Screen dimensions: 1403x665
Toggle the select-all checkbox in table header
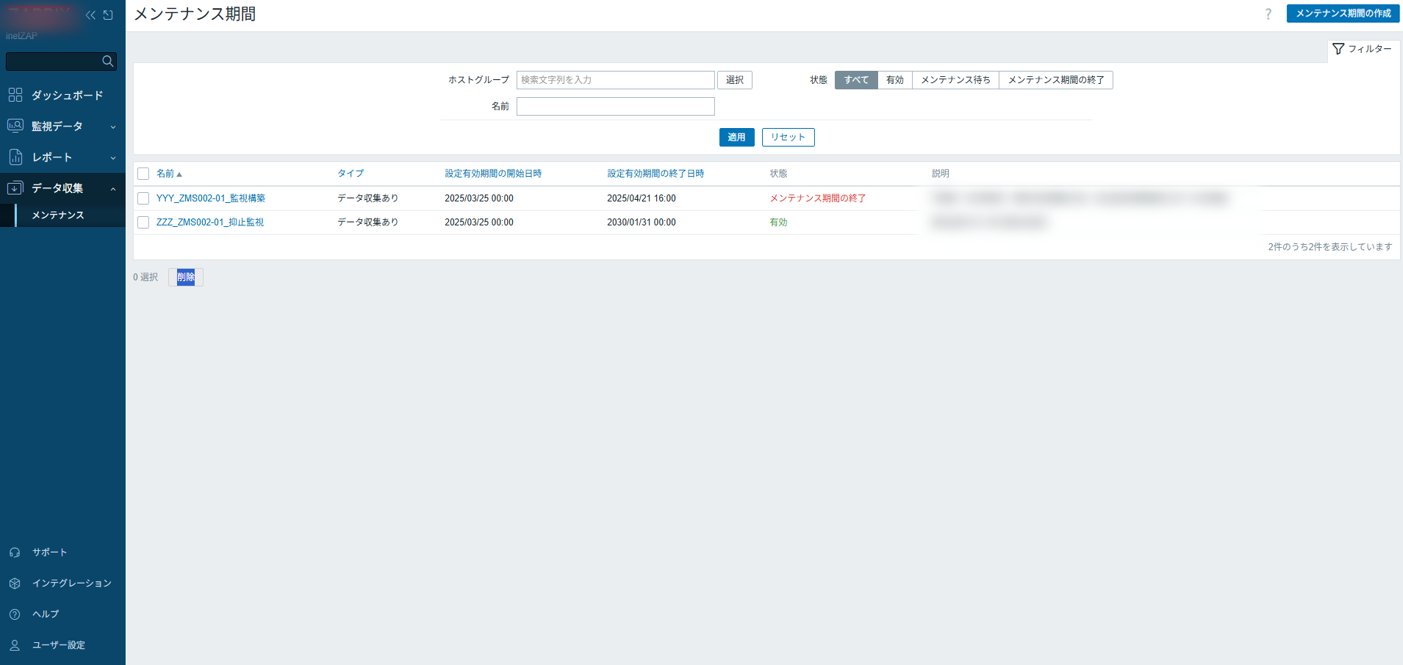(143, 174)
